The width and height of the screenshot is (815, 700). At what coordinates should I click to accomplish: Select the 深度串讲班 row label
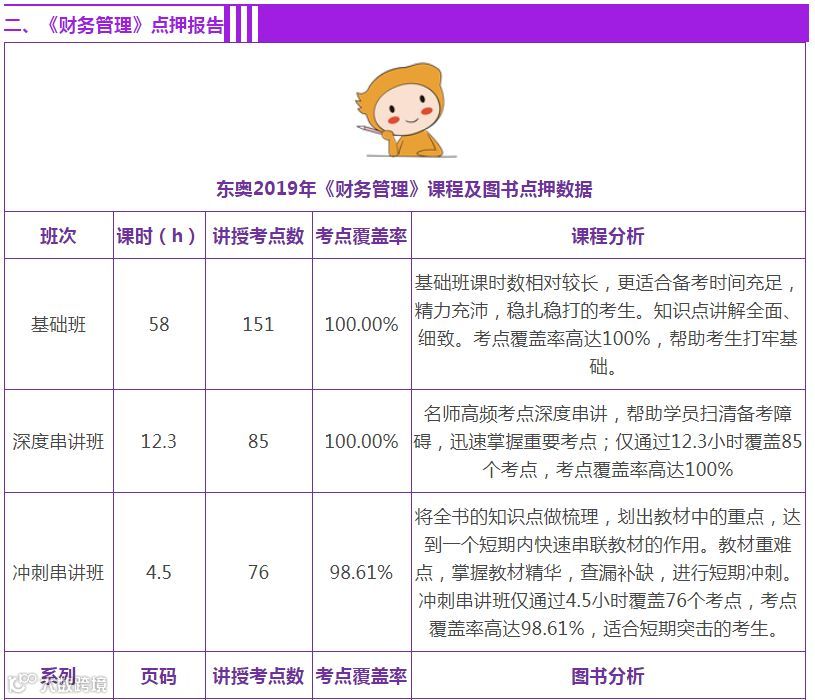click(x=58, y=441)
